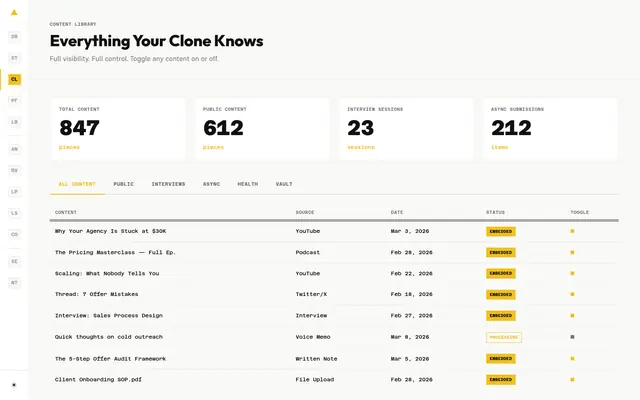This screenshot has width=640, height=400.
Task: Toggle 'Scaling: What Nobody Tells You' row
Action: point(572,273)
